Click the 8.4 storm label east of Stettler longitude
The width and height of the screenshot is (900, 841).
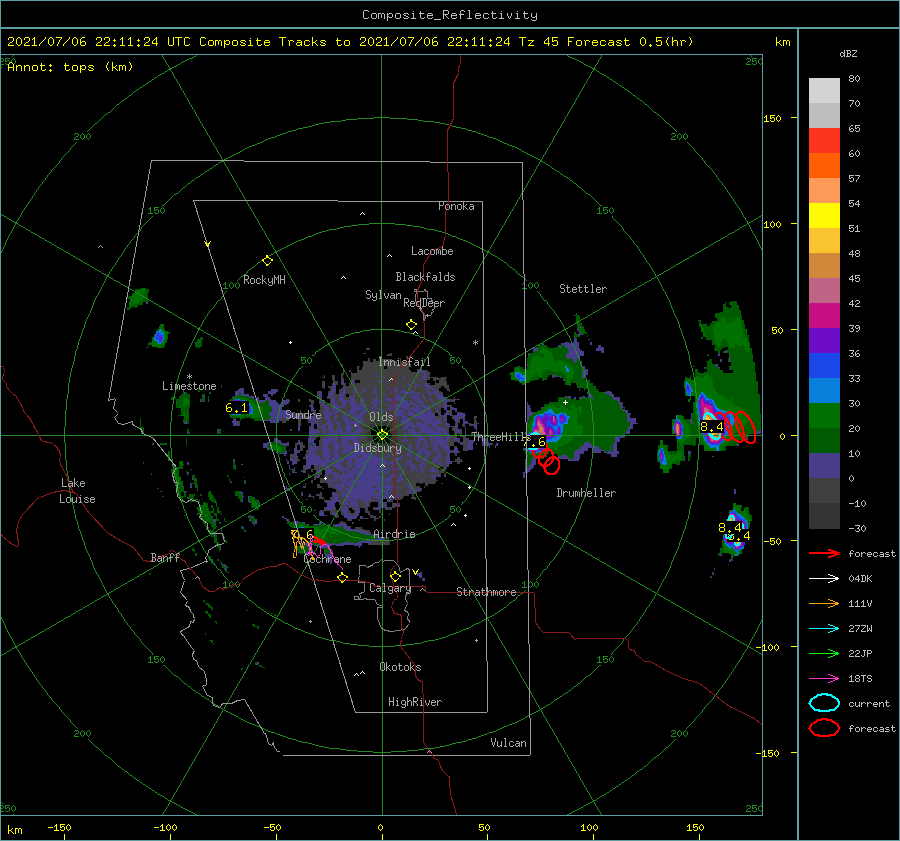(712, 427)
